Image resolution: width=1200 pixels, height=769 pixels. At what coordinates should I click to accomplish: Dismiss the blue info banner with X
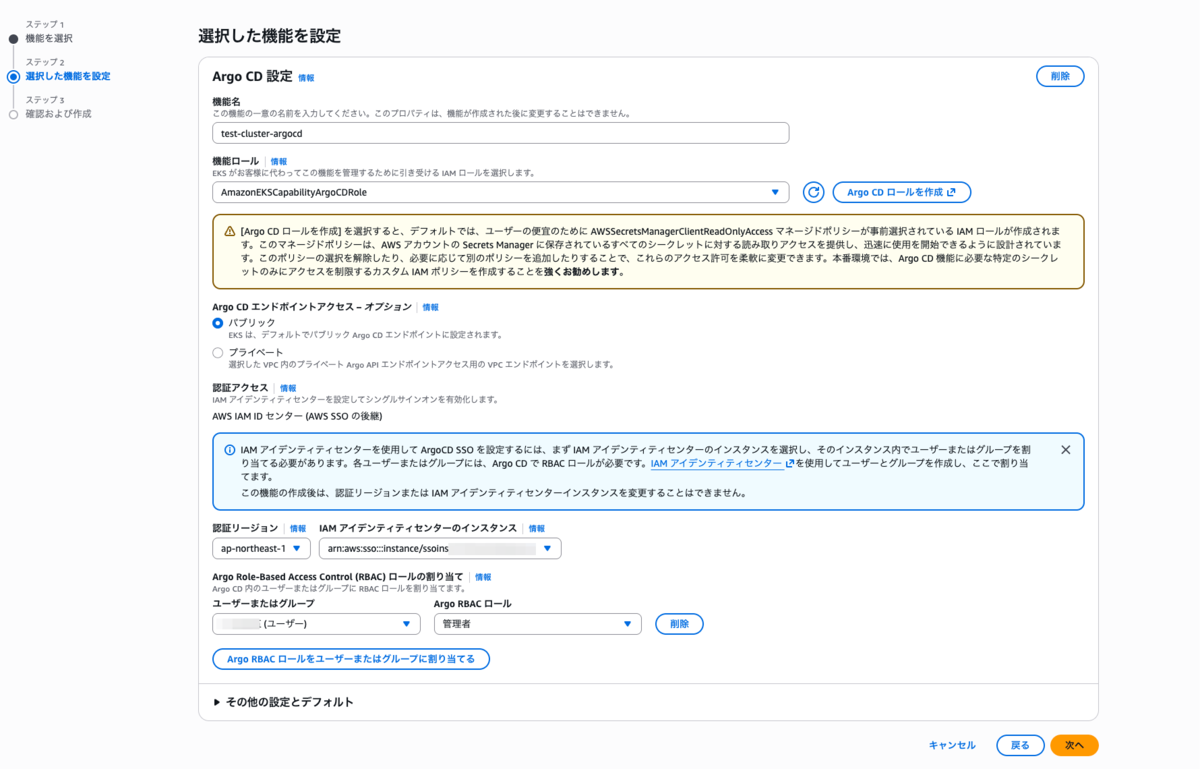pyautogui.click(x=1065, y=450)
